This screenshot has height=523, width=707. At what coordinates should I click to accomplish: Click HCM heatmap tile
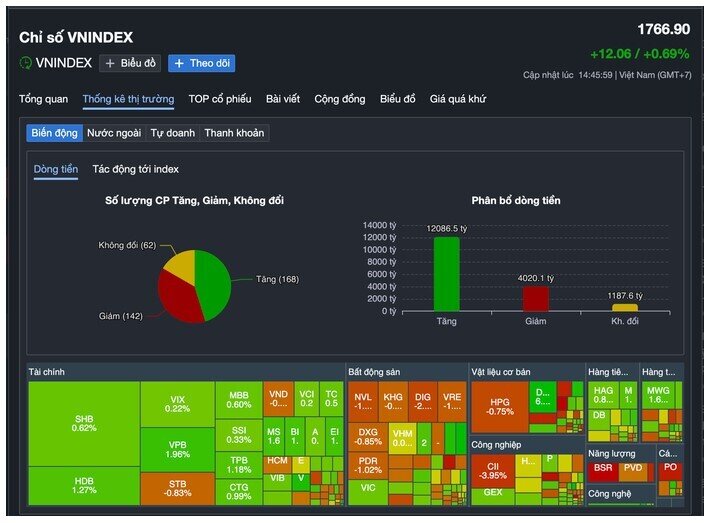(x=277, y=464)
